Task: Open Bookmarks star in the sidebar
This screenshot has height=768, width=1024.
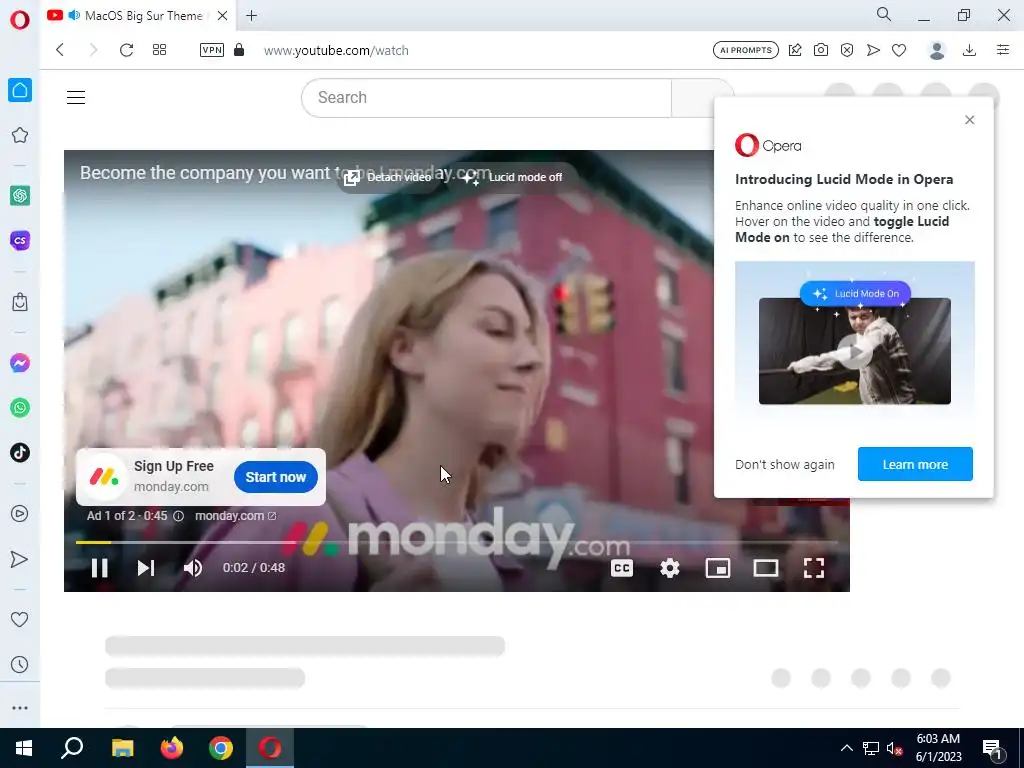Action: 20,135
